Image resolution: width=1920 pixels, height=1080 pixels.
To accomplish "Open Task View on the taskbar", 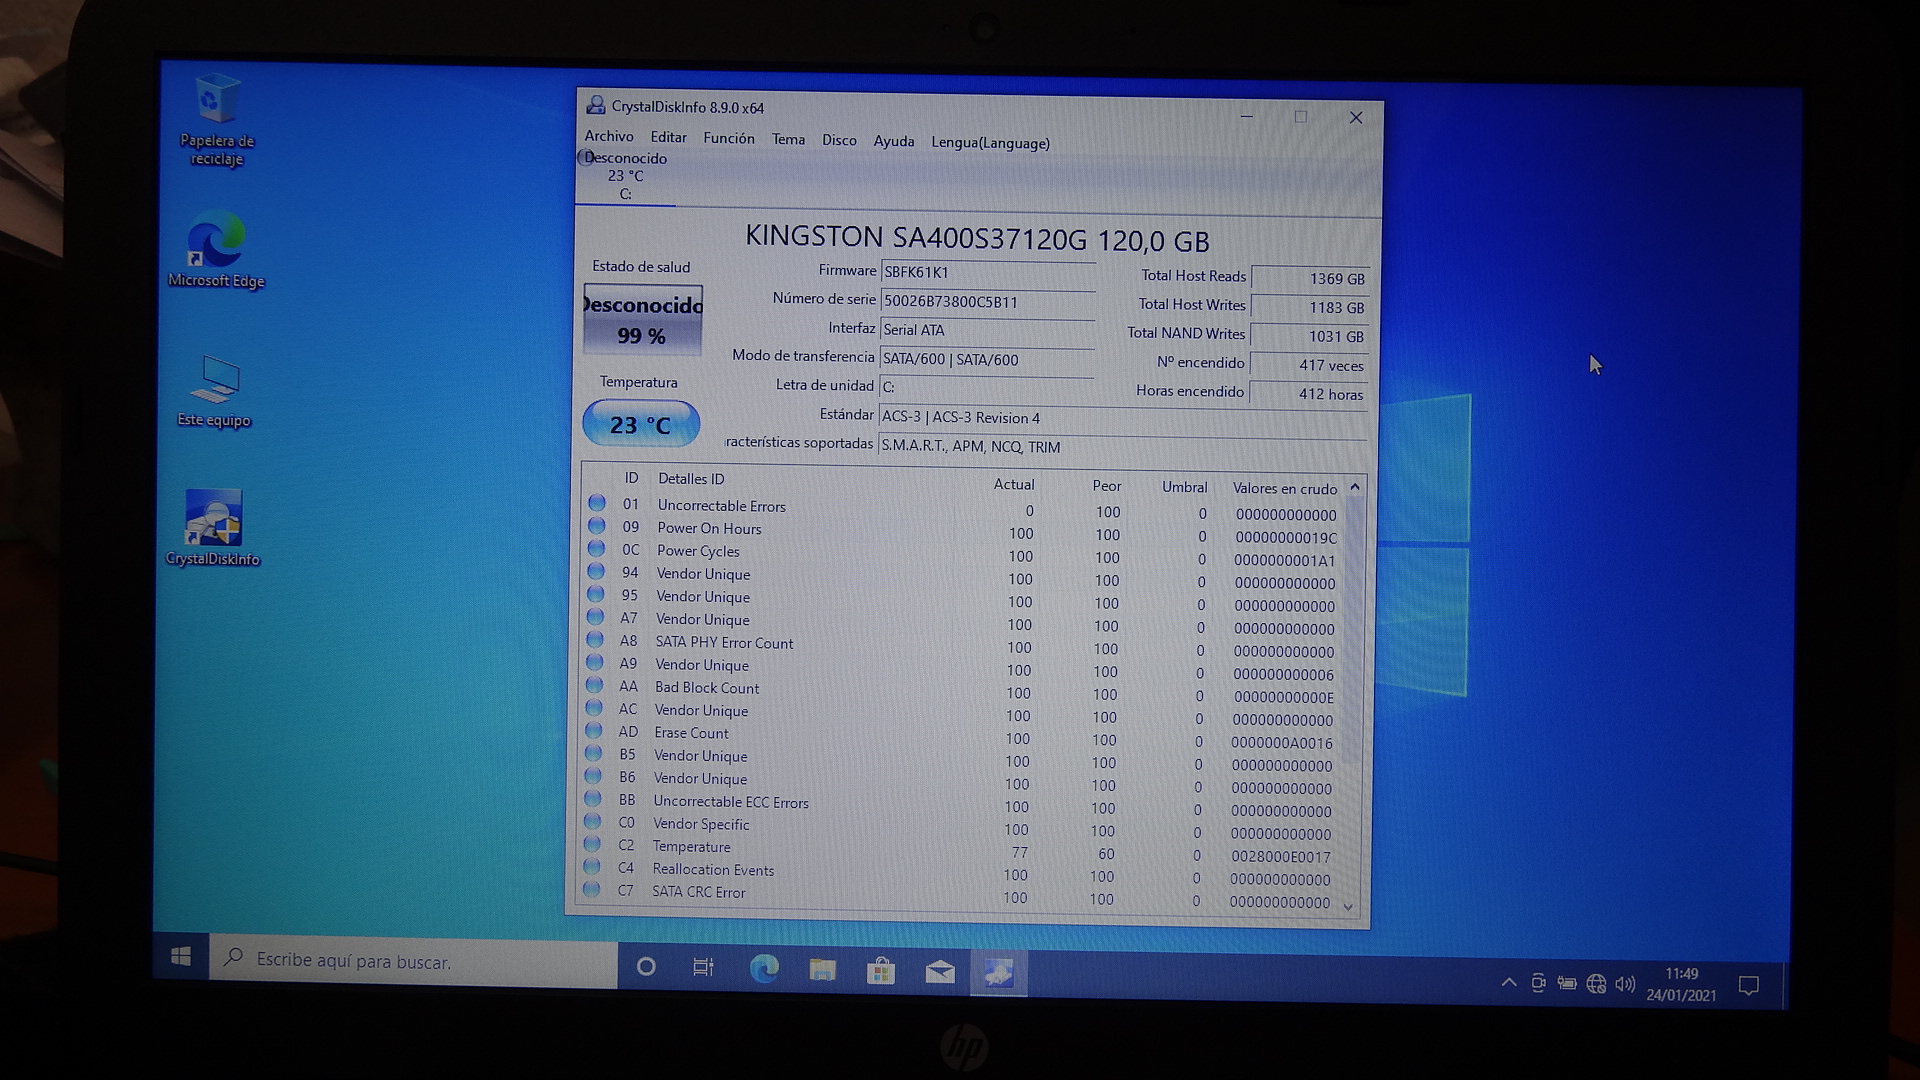I will tap(703, 967).
